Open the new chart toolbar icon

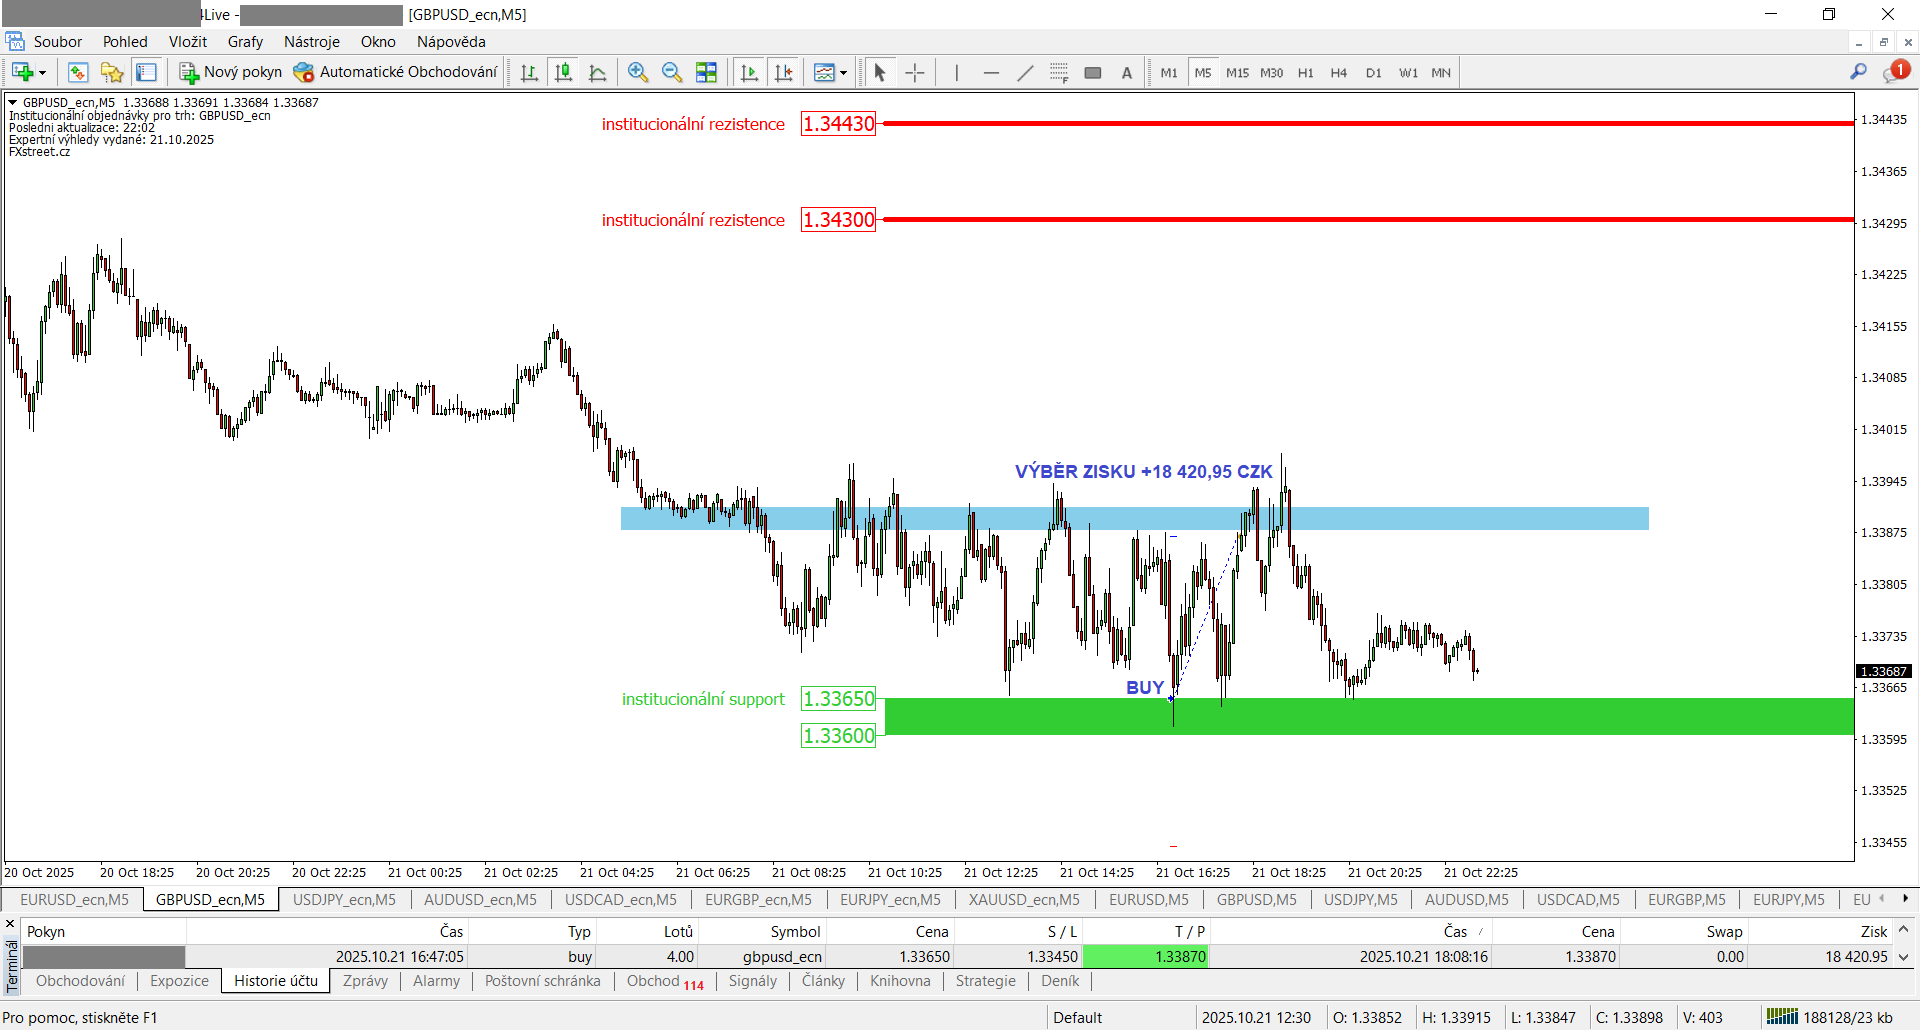pyautogui.click(x=22, y=72)
